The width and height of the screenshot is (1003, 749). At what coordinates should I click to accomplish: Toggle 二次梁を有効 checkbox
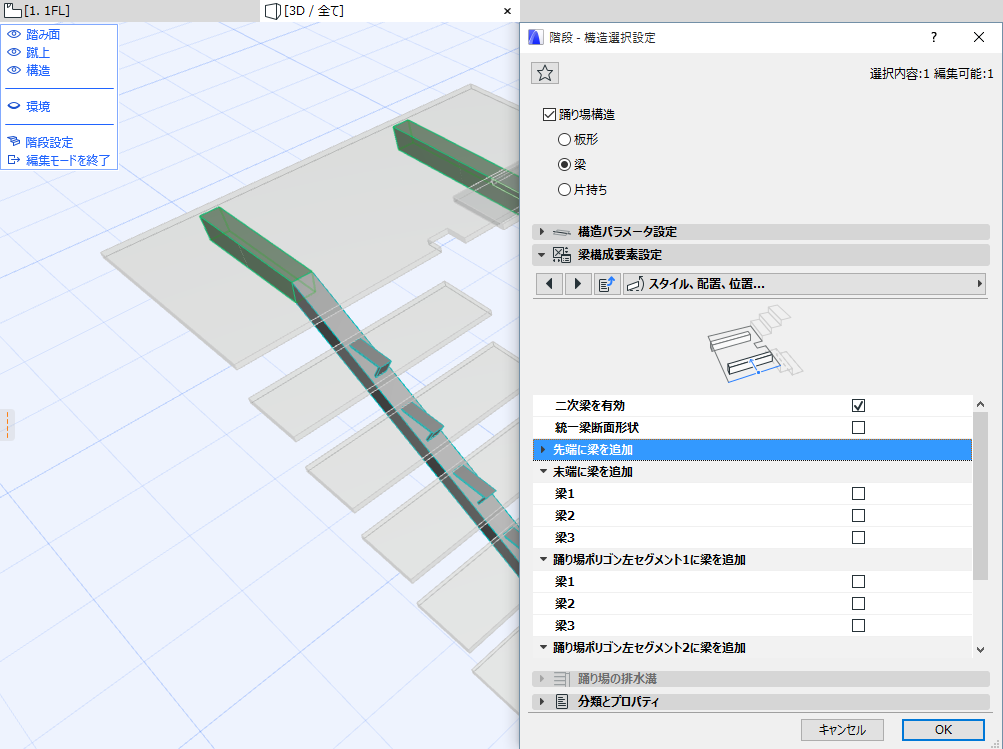point(858,406)
